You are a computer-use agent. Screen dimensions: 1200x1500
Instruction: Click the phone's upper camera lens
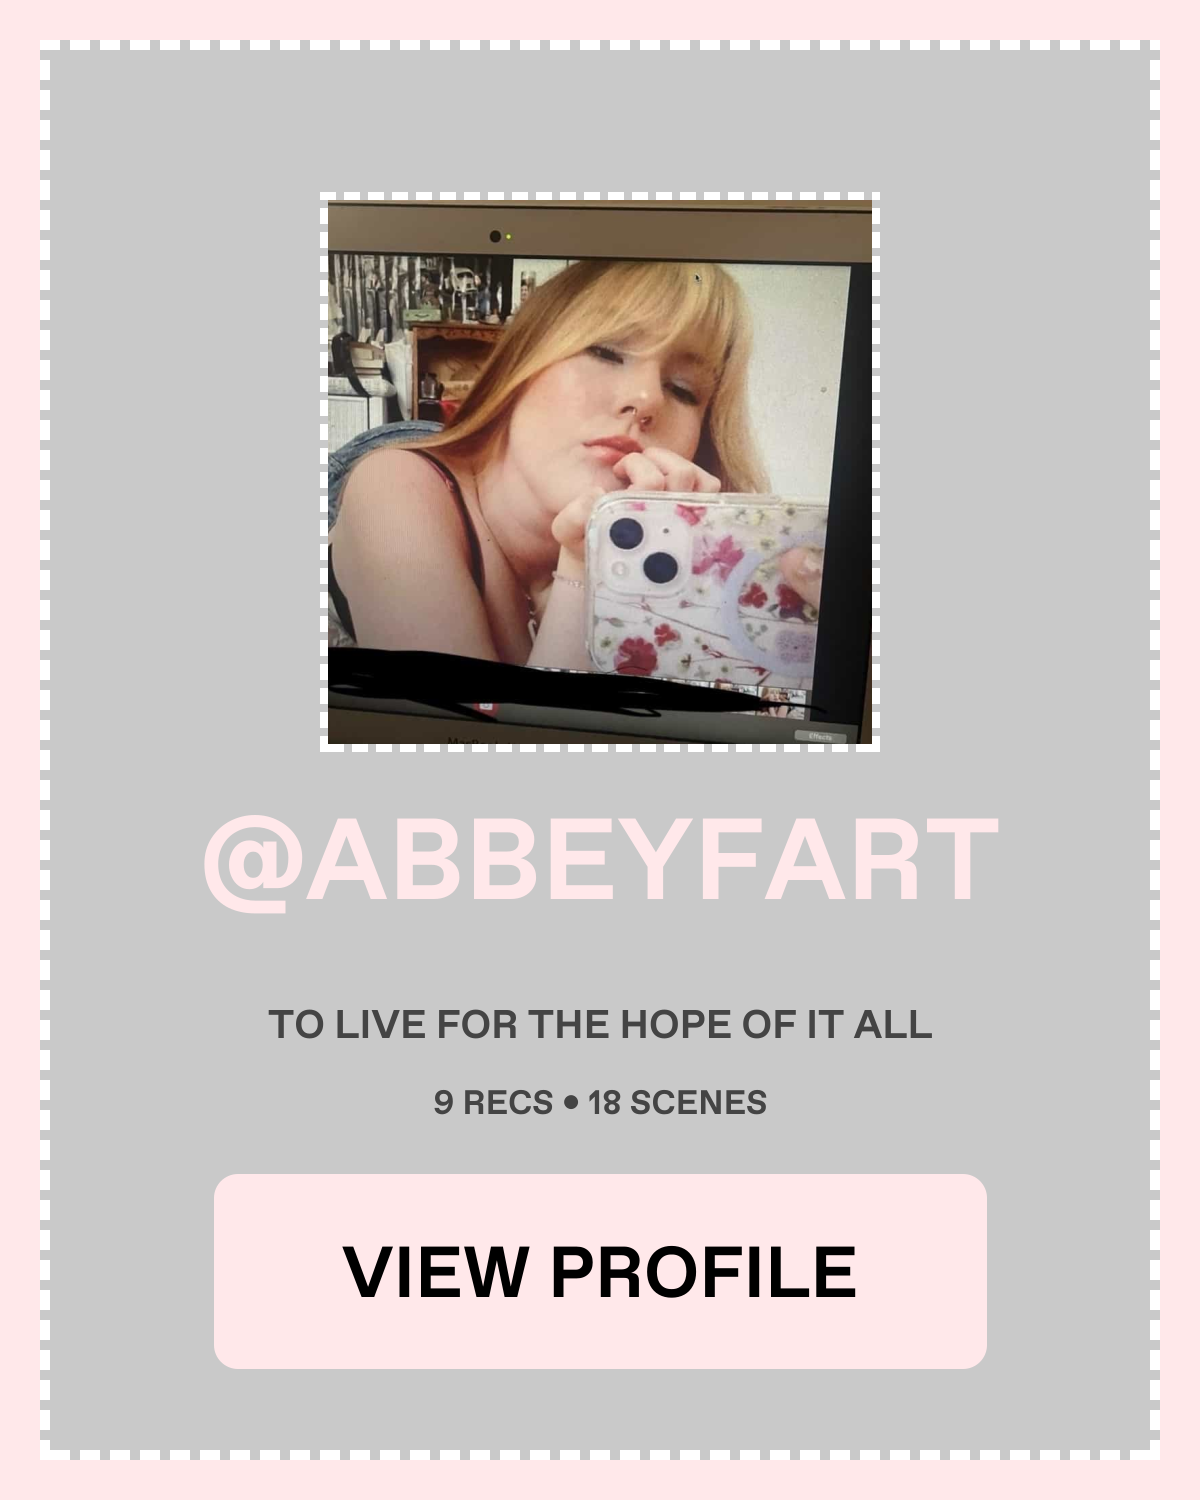coord(626,533)
